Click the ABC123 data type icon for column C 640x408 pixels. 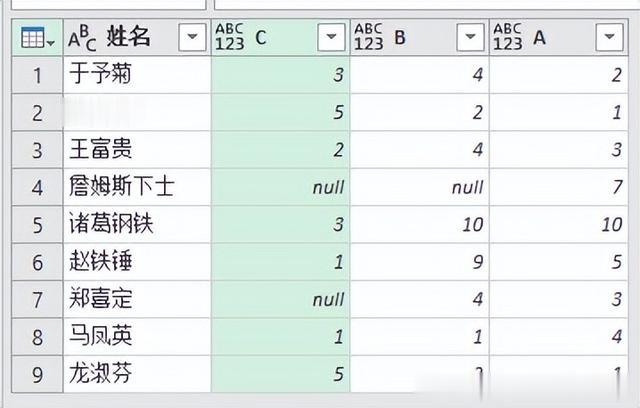[x=229, y=37]
